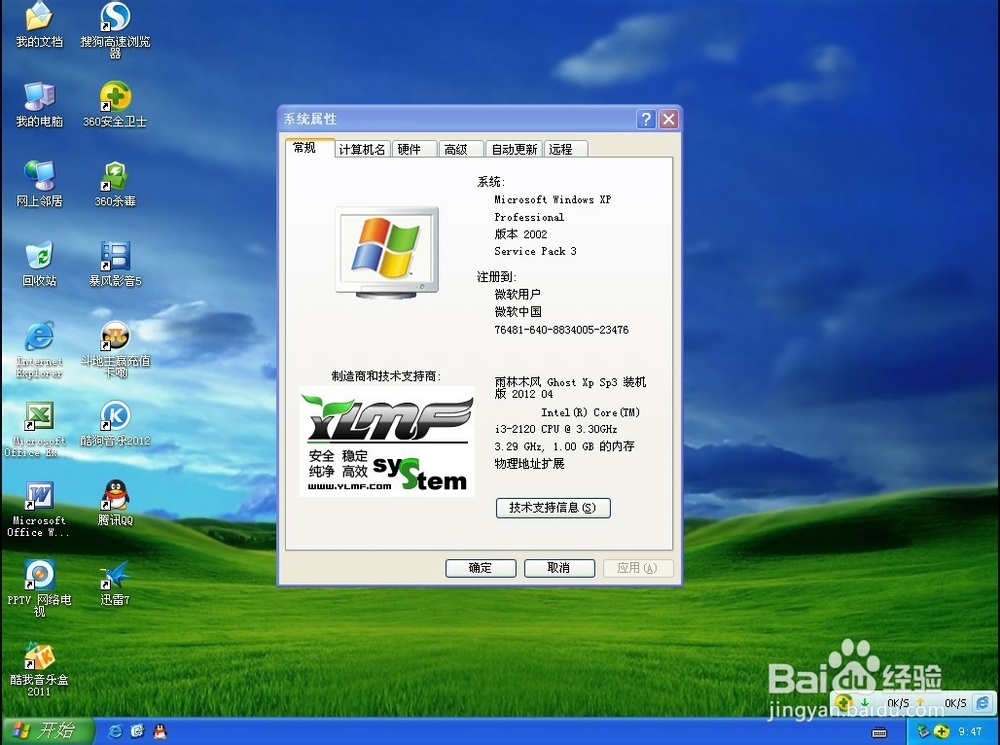The width and height of the screenshot is (1000, 745).
Task: Select the Internet Explorer desktop icon
Action: click(39, 350)
